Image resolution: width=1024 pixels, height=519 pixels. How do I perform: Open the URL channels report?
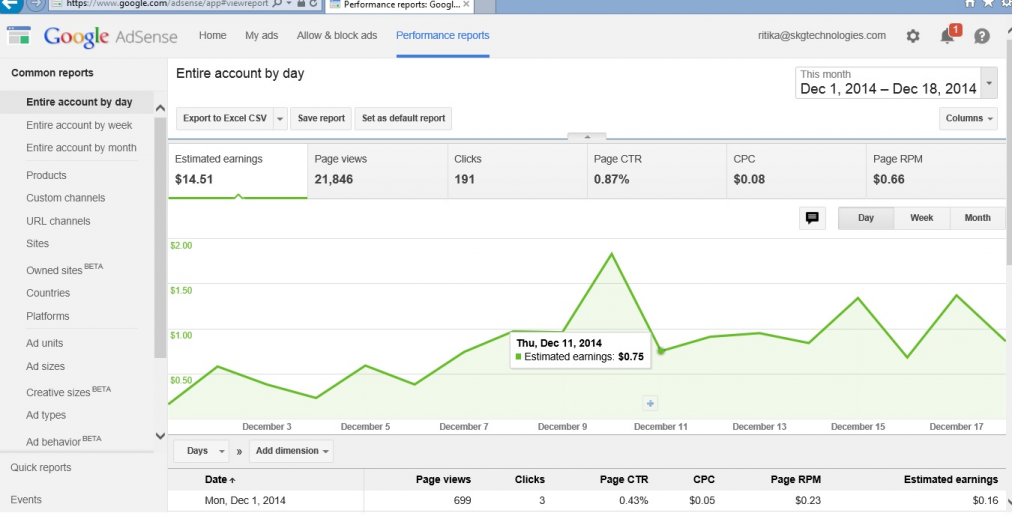coord(58,221)
